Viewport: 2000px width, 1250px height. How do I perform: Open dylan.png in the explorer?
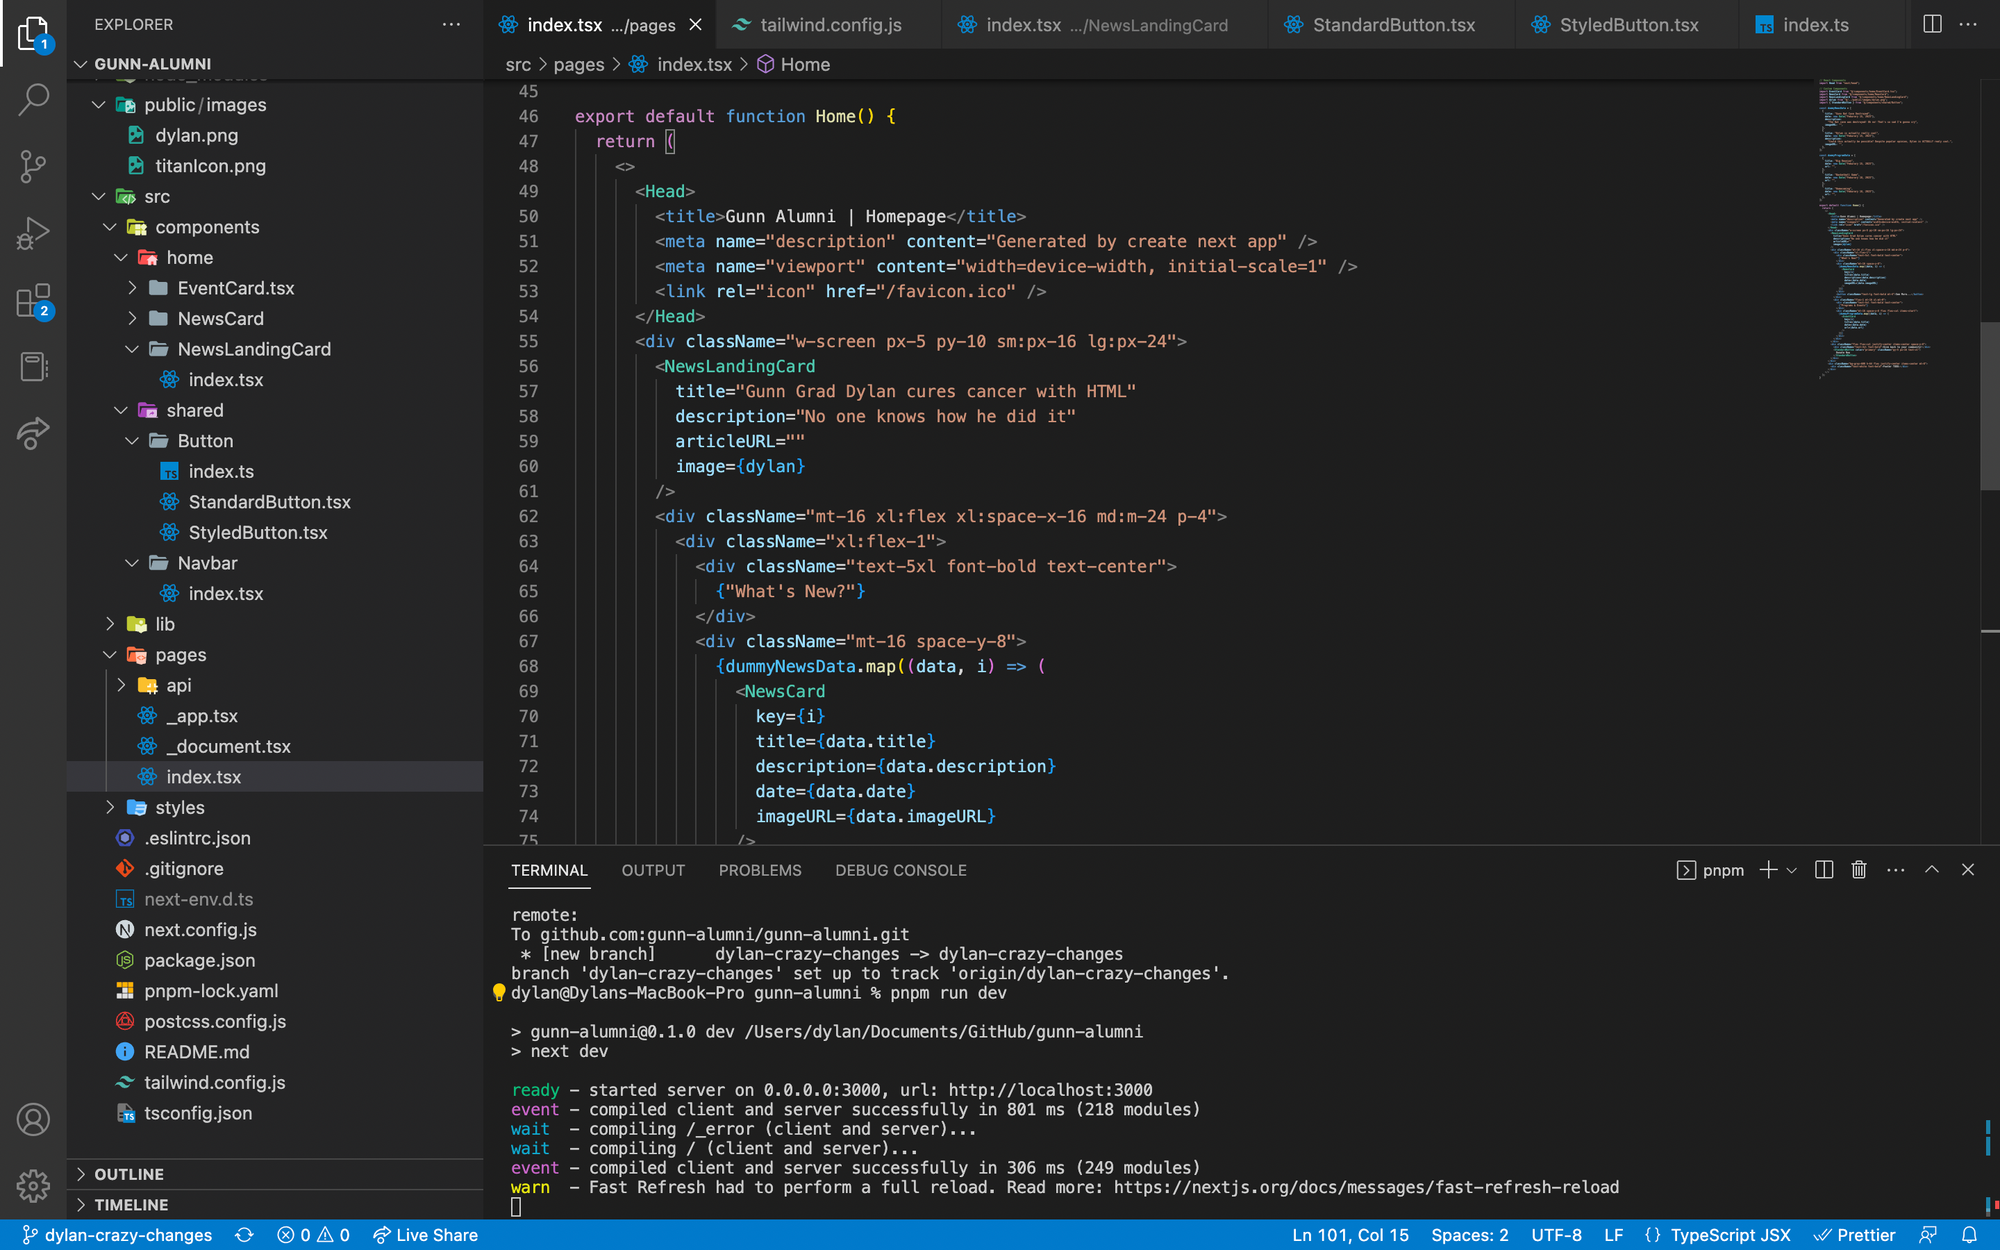(x=275, y=135)
